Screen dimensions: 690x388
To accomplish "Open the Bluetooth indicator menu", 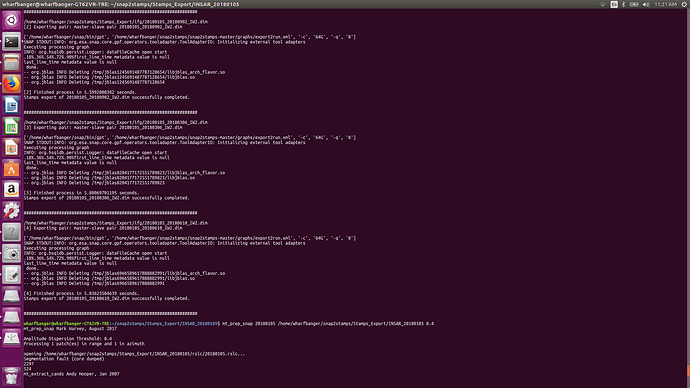I will coord(624,4).
